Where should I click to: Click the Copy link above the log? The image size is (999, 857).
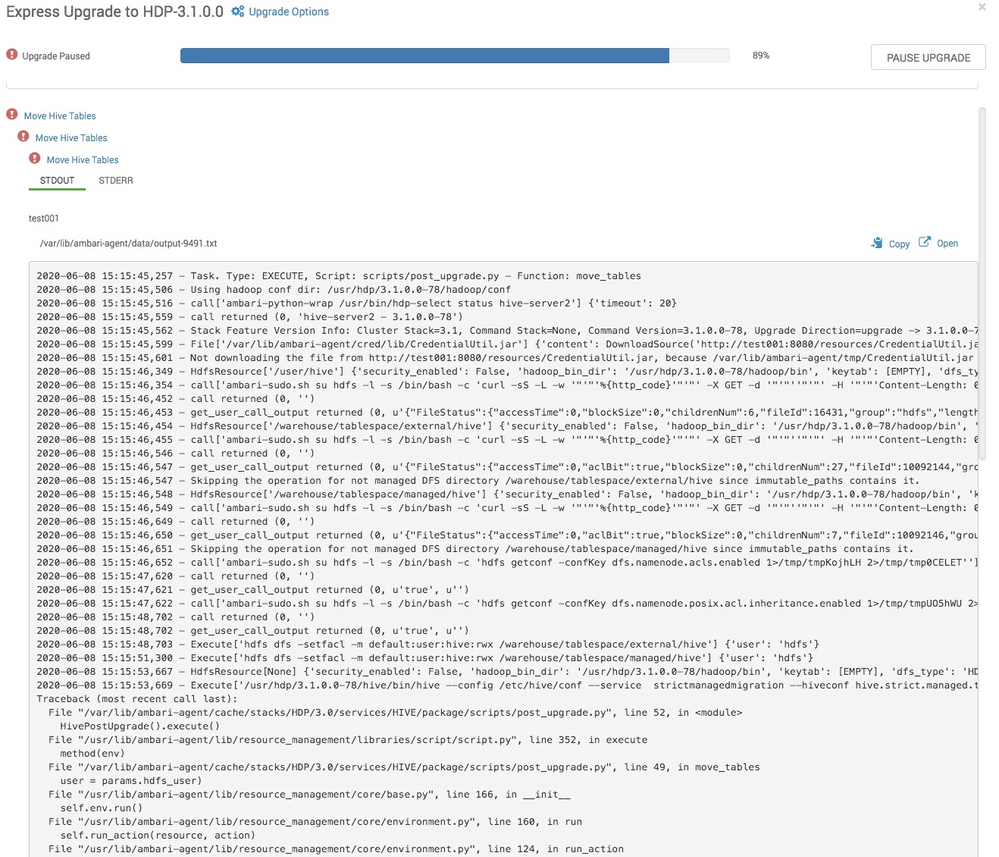pos(899,244)
